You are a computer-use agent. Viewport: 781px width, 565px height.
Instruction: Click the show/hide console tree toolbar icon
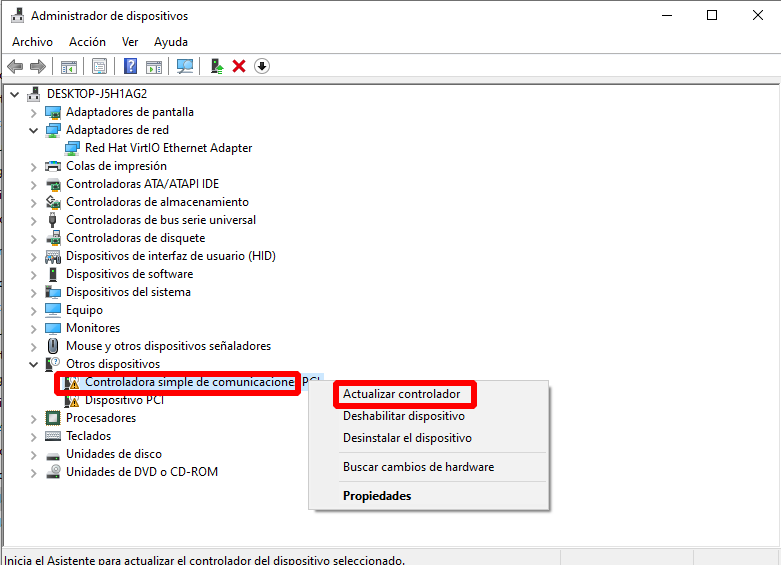pyautogui.click(x=69, y=66)
